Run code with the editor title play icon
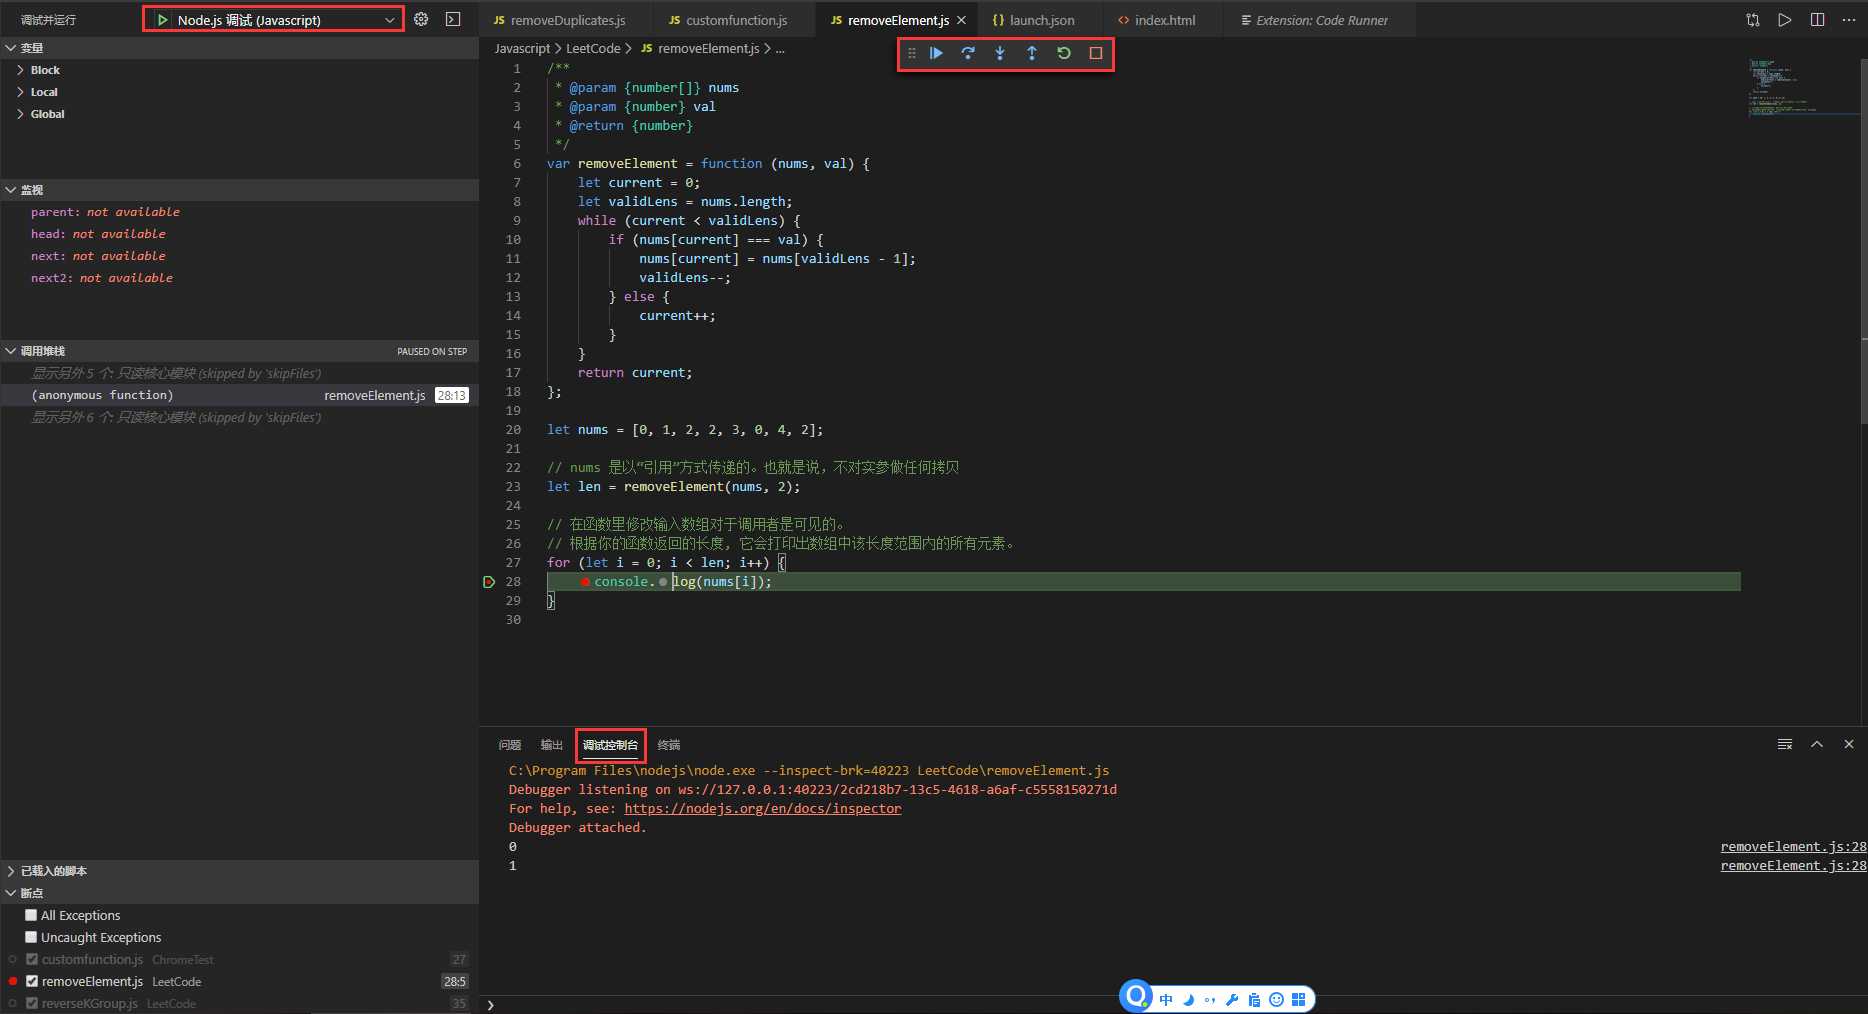Screen dimensions: 1868x1014 click(1785, 20)
